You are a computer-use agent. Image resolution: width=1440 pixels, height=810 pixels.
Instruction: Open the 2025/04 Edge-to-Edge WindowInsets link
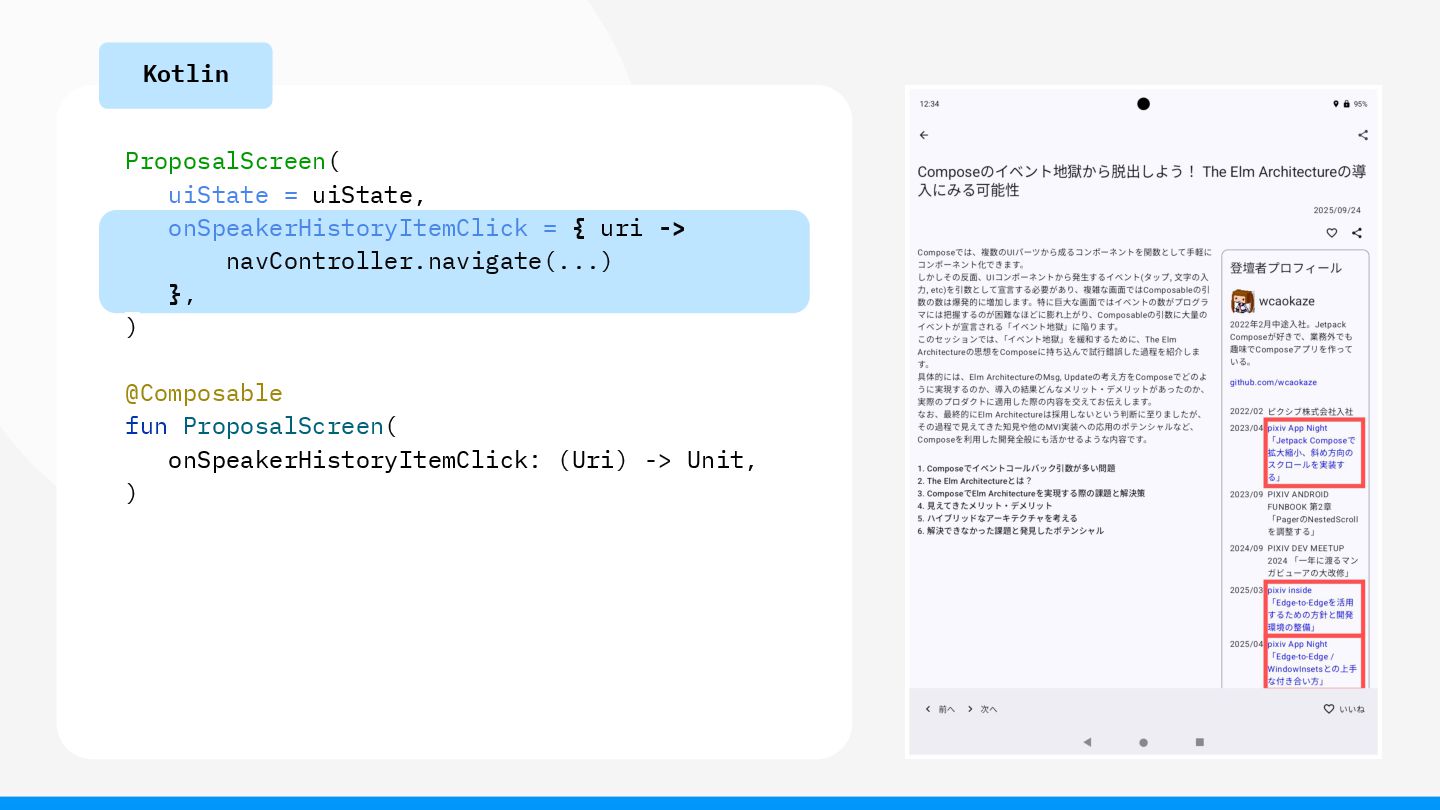(x=1314, y=663)
